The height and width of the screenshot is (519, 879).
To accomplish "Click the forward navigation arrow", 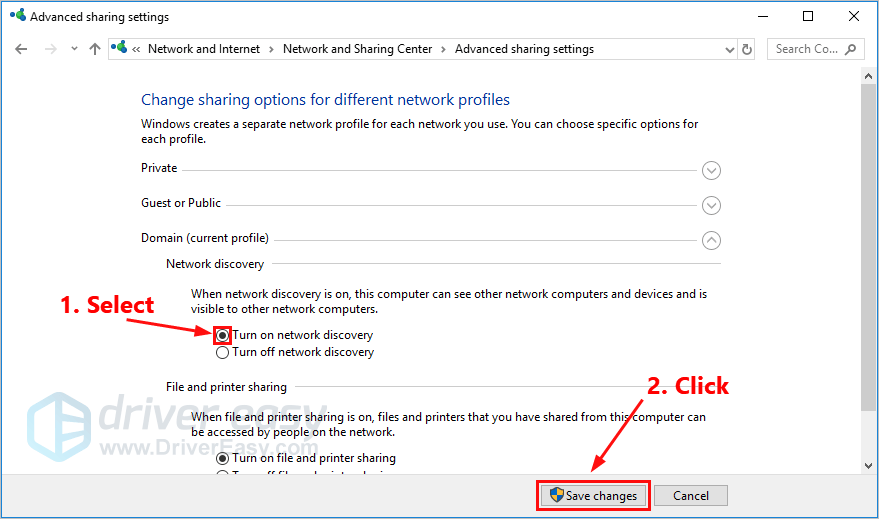I will tap(50, 49).
